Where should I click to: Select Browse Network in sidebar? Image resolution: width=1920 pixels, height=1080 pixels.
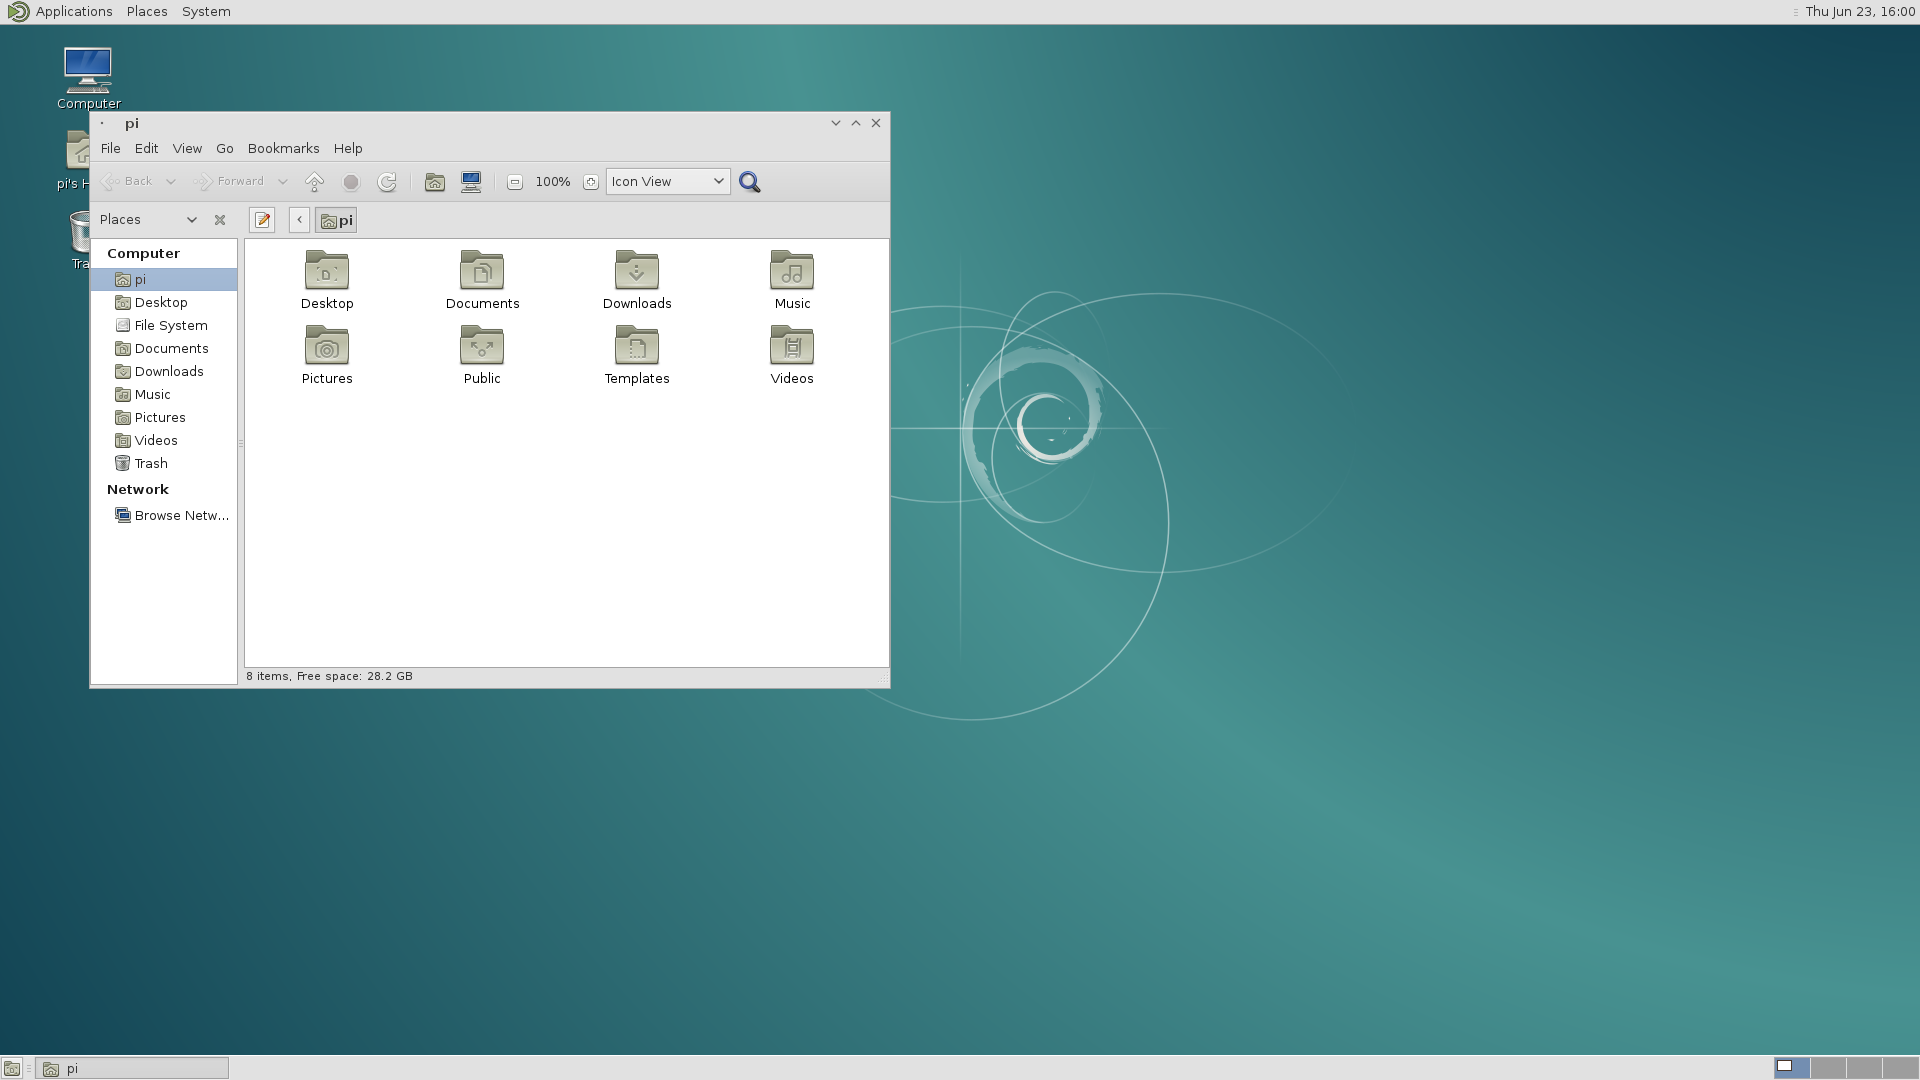point(164,516)
